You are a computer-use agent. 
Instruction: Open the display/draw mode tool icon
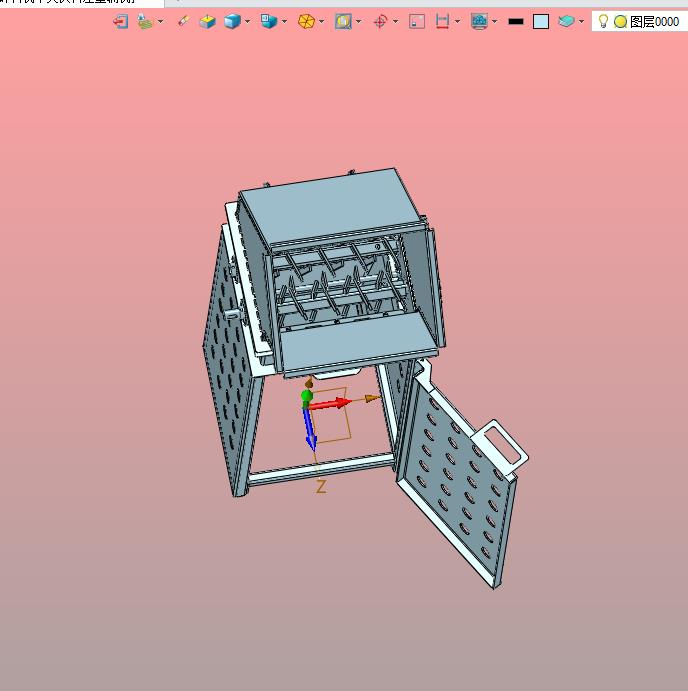145,21
